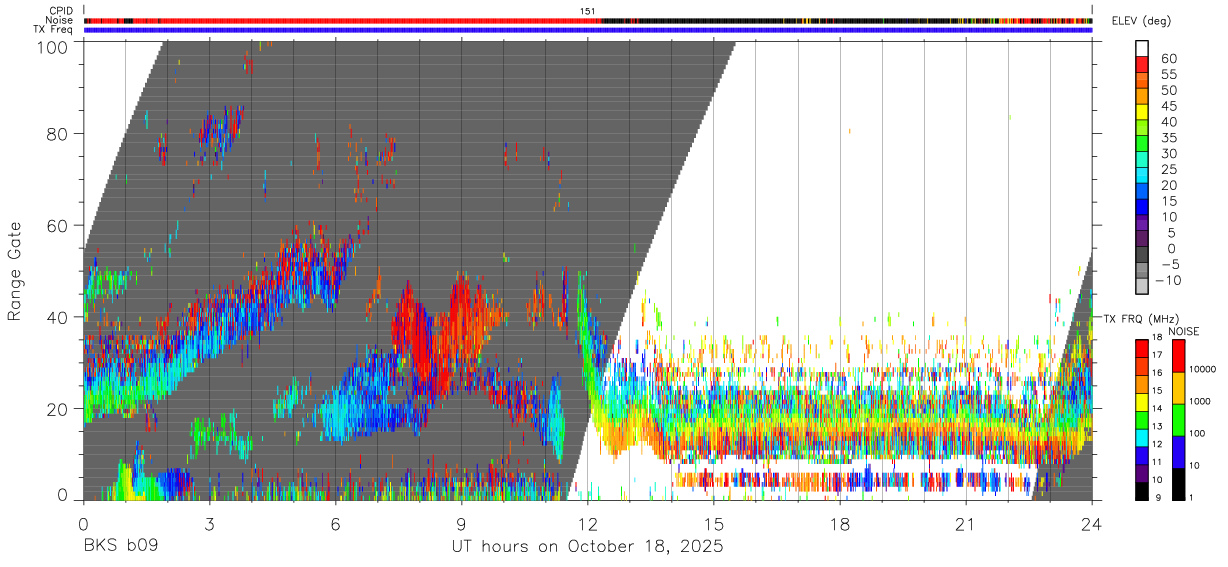
Task: Click the red segment of the elevation colorbar
Action: coord(1142,65)
